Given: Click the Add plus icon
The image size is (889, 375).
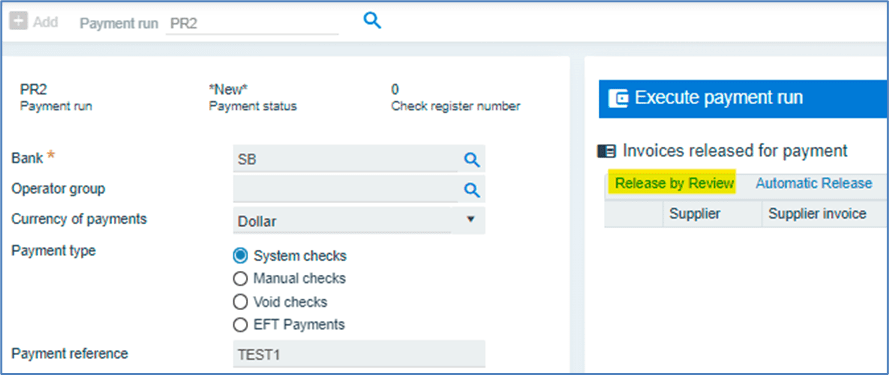Looking at the screenshot, I should pos(19,22).
